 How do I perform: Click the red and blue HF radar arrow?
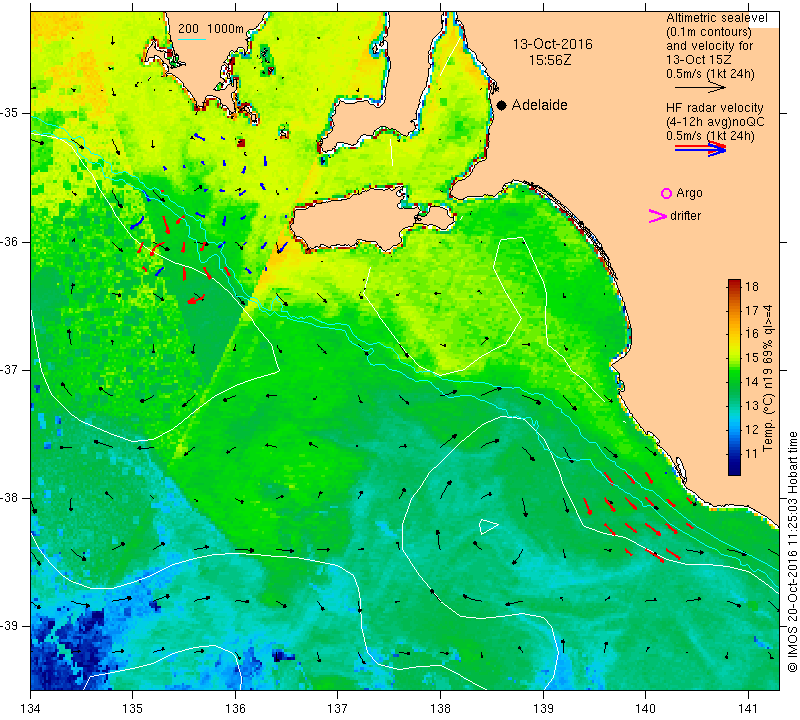click(701, 148)
